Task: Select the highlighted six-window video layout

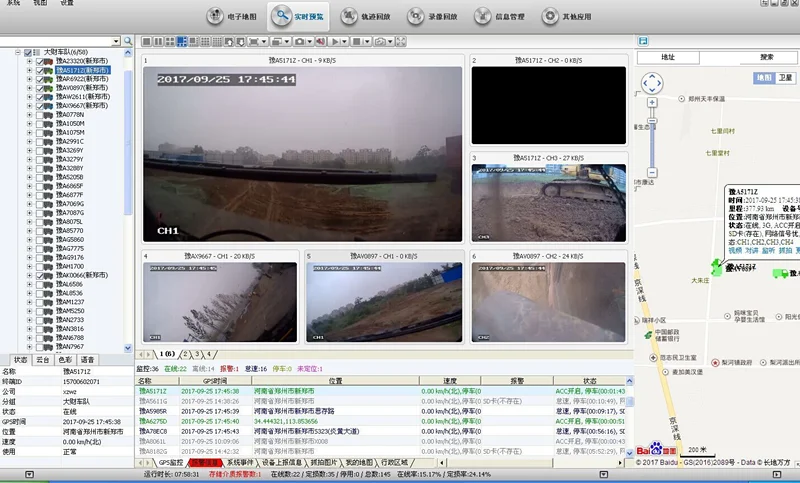Action: tap(182, 41)
